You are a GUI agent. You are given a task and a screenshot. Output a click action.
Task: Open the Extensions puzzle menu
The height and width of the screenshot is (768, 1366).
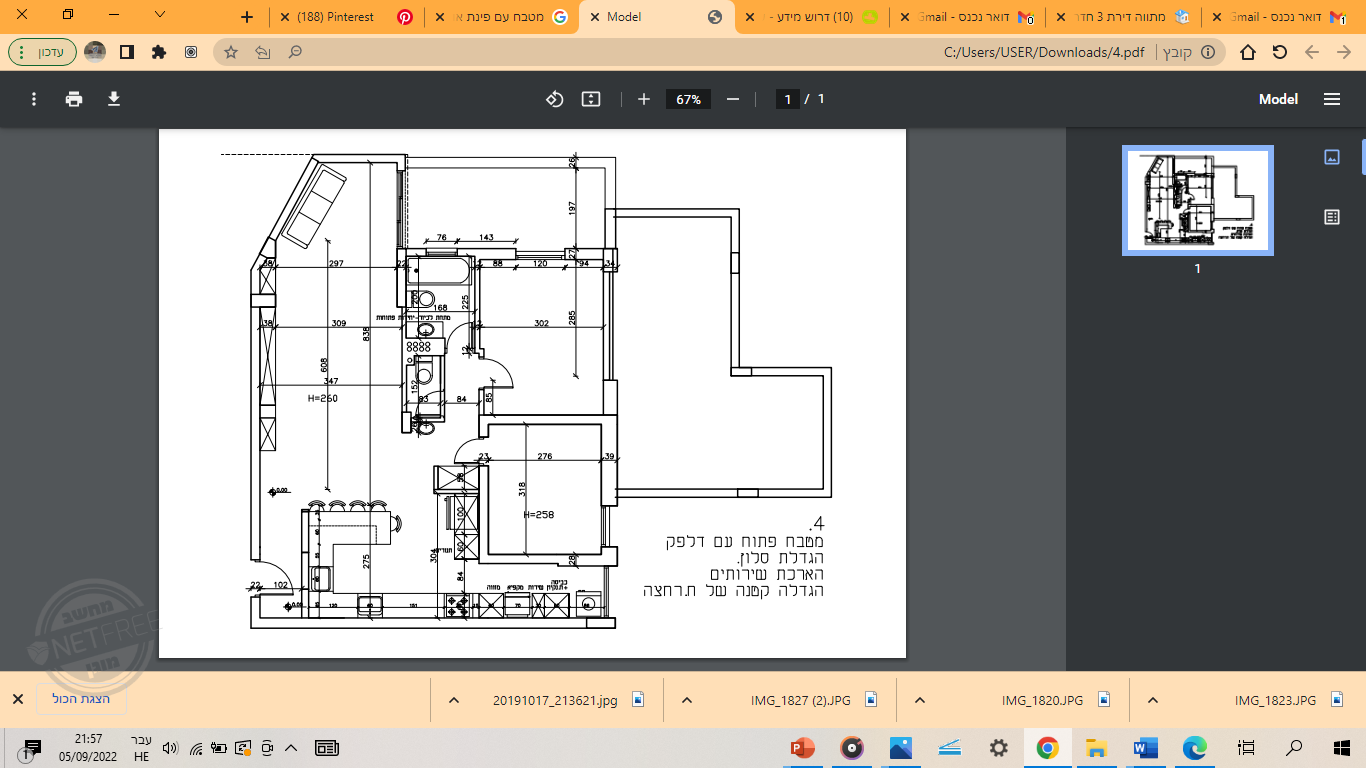[158, 52]
